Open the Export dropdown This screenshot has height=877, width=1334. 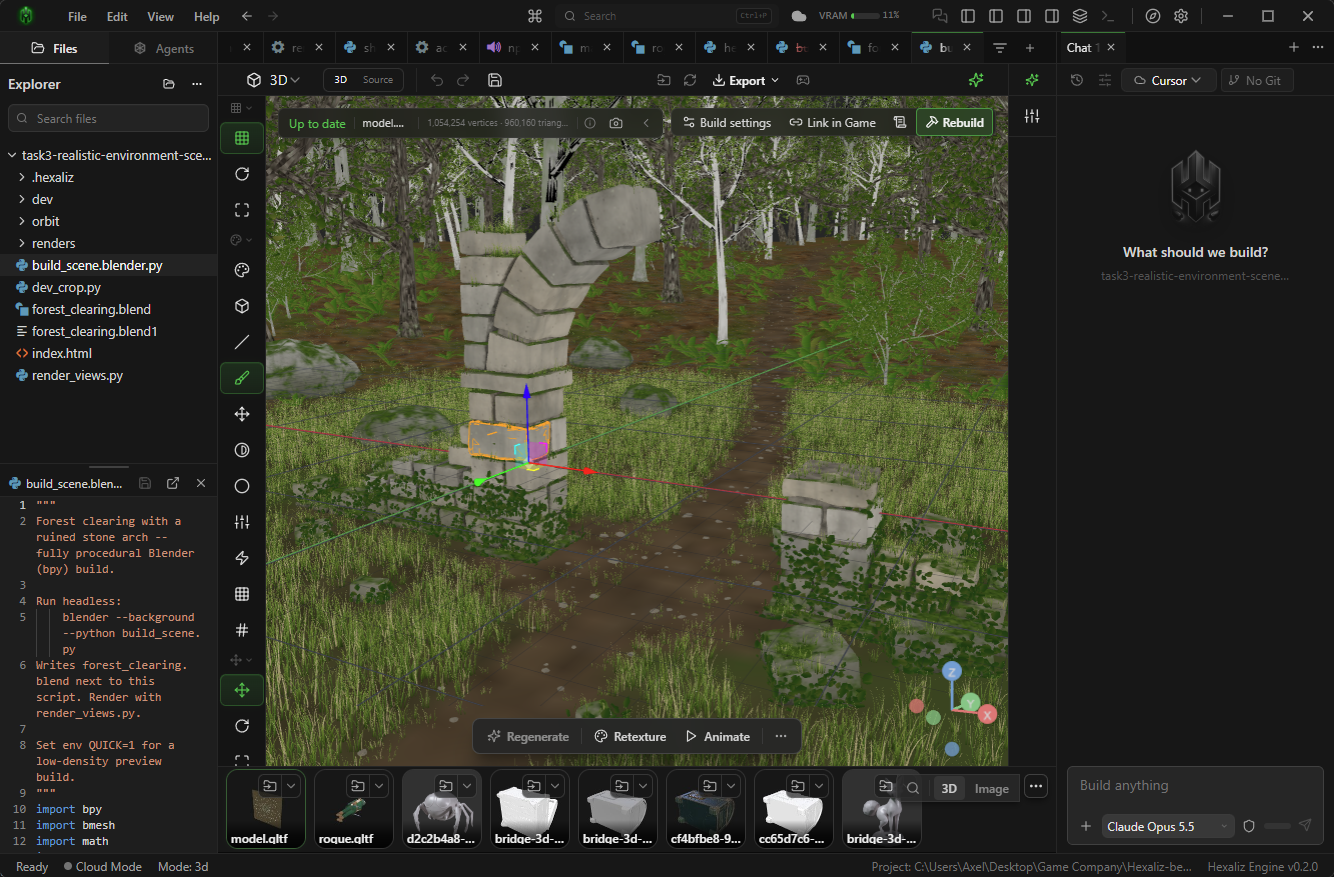coord(746,80)
